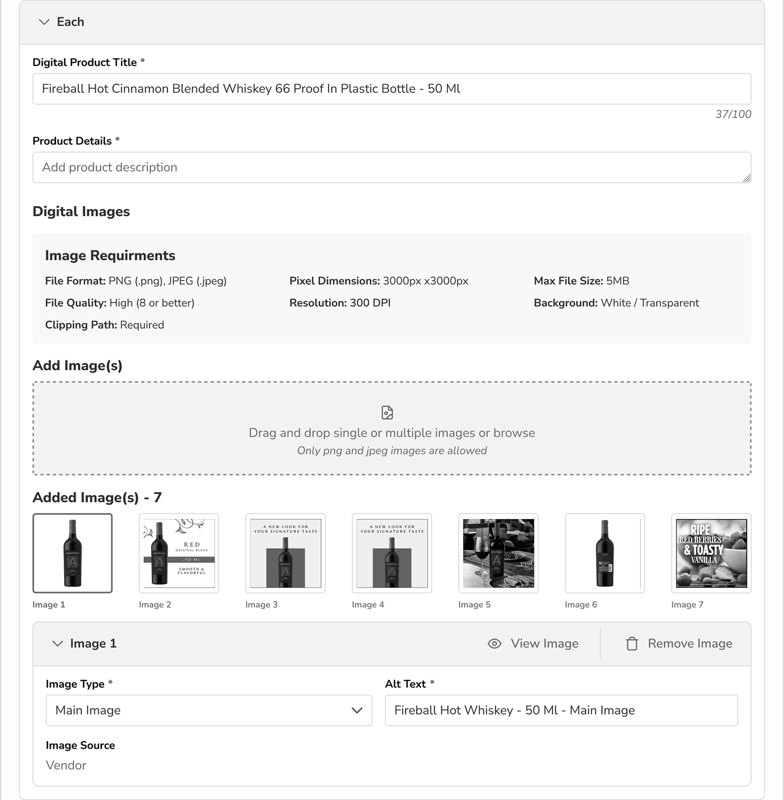Edit the Alt Text field

point(561,710)
